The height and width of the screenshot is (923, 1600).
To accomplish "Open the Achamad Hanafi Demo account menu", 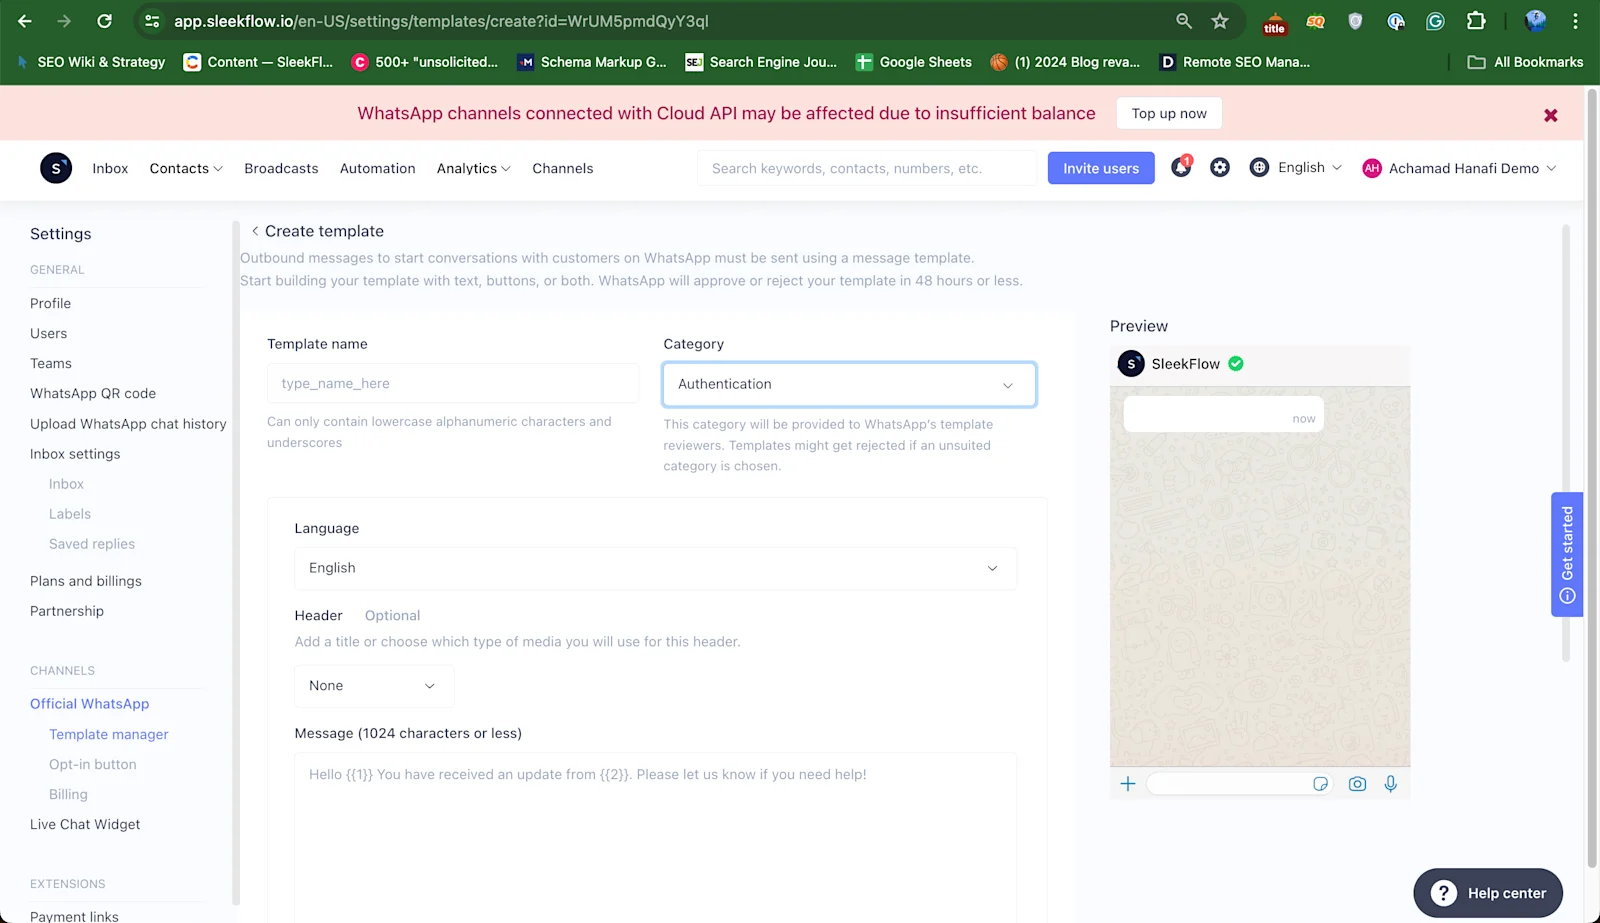I will coord(1472,168).
